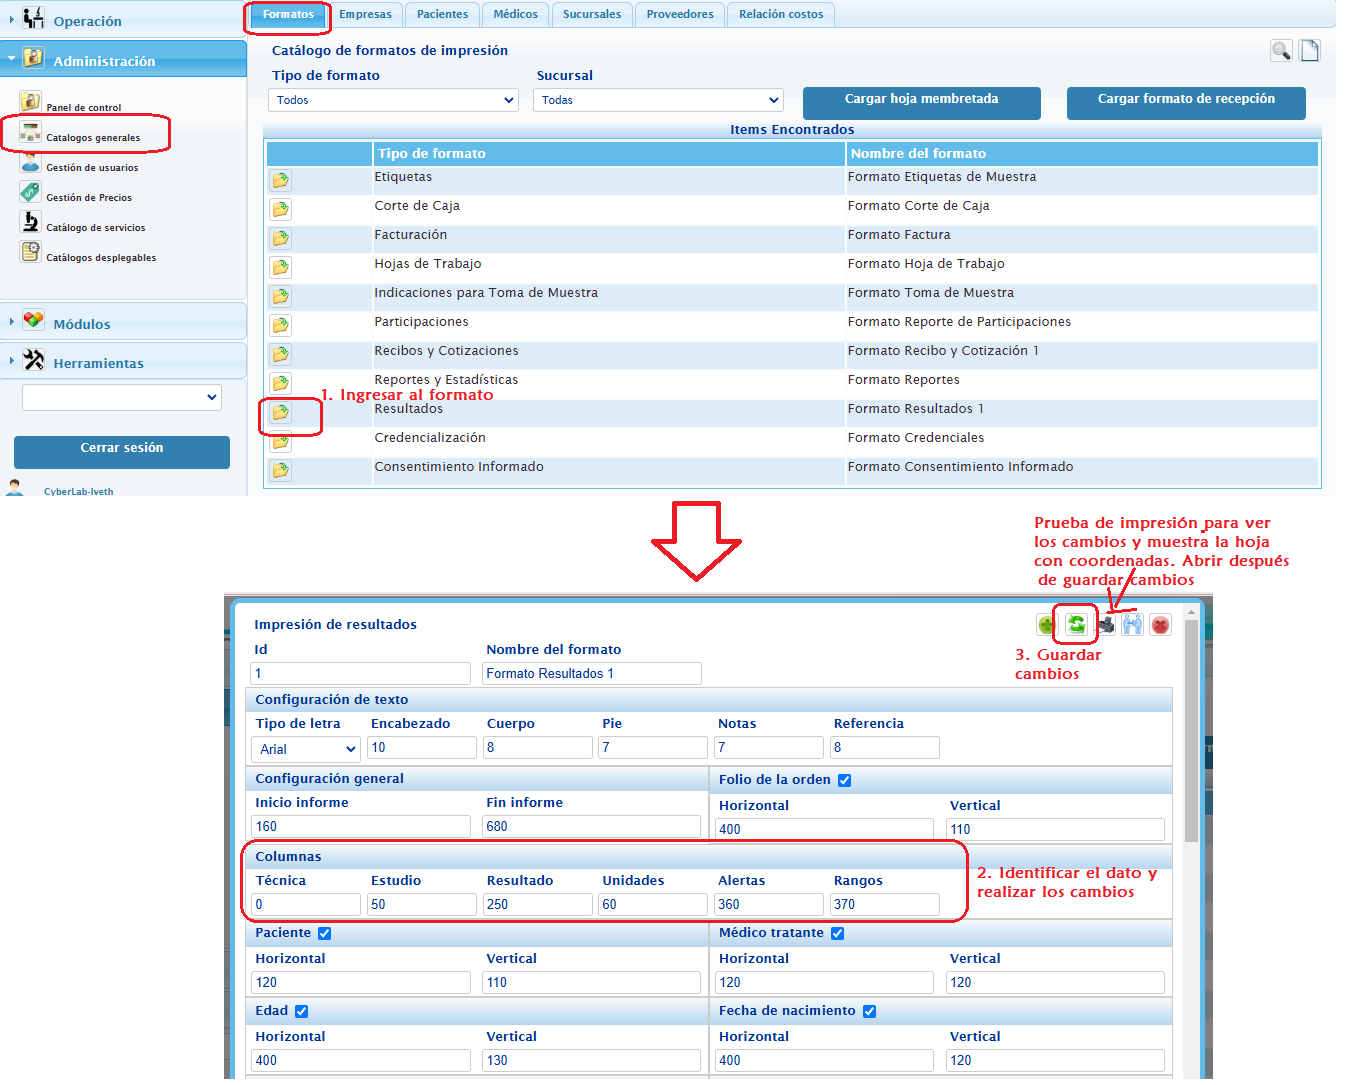Toggle the Edad checkbox
This screenshot has width=1349, height=1085.
click(301, 1011)
